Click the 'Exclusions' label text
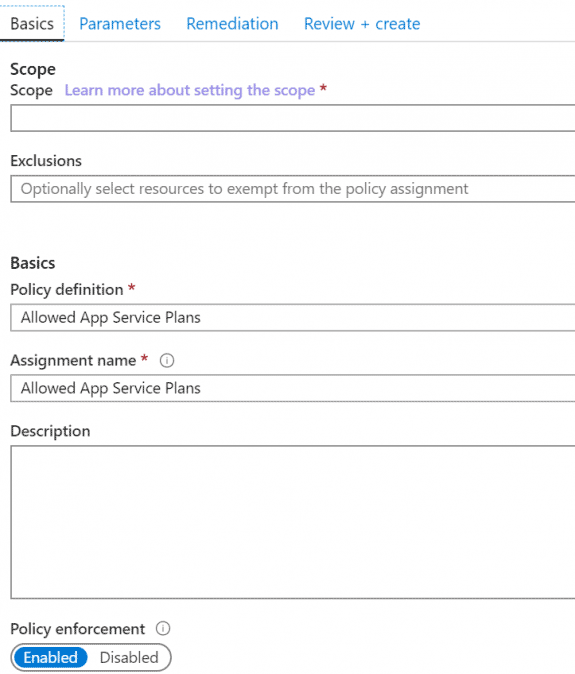Image resolution: width=575 pixels, height=674 pixels. 46,161
